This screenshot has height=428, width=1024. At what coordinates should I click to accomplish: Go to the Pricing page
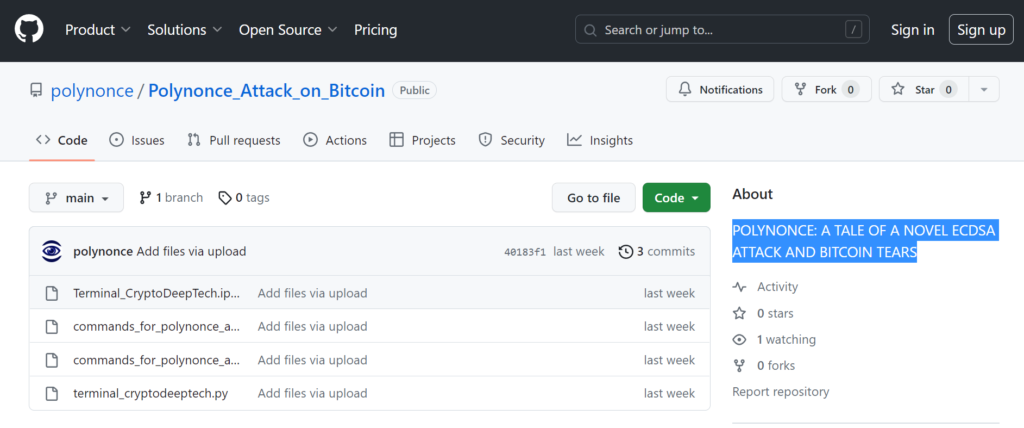pyautogui.click(x=376, y=30)
